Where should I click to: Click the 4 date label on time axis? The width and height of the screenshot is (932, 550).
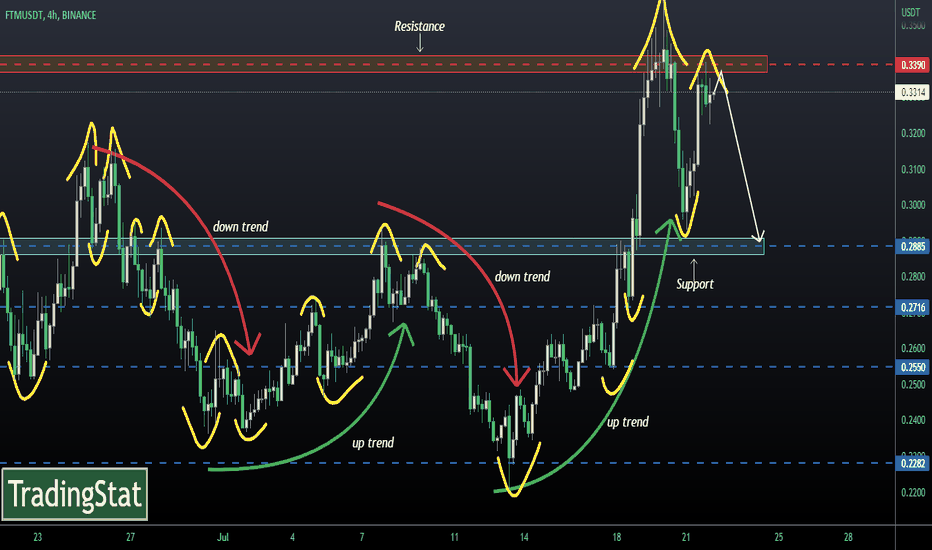coord(292,538)
